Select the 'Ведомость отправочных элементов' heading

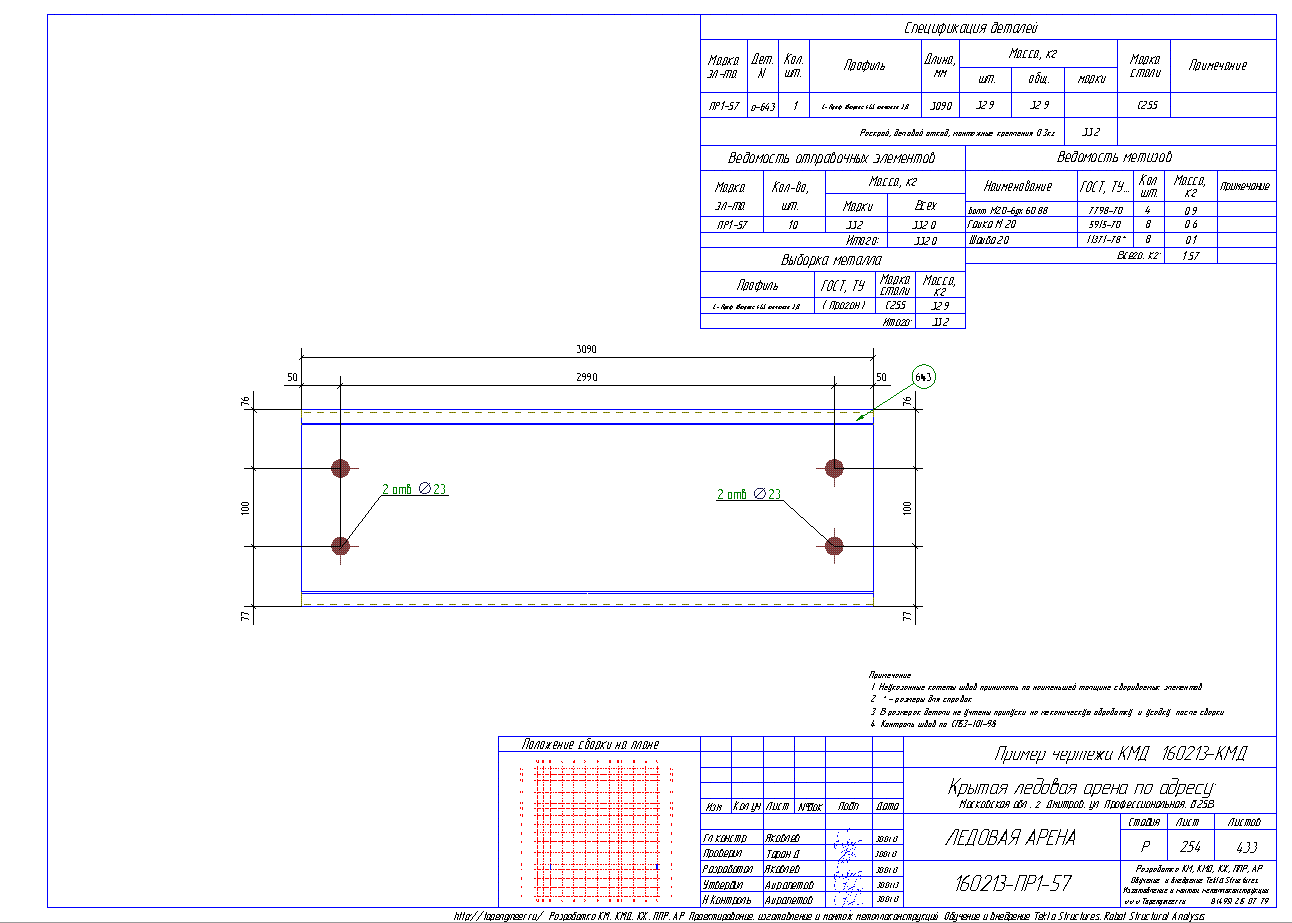pos(832,158)
